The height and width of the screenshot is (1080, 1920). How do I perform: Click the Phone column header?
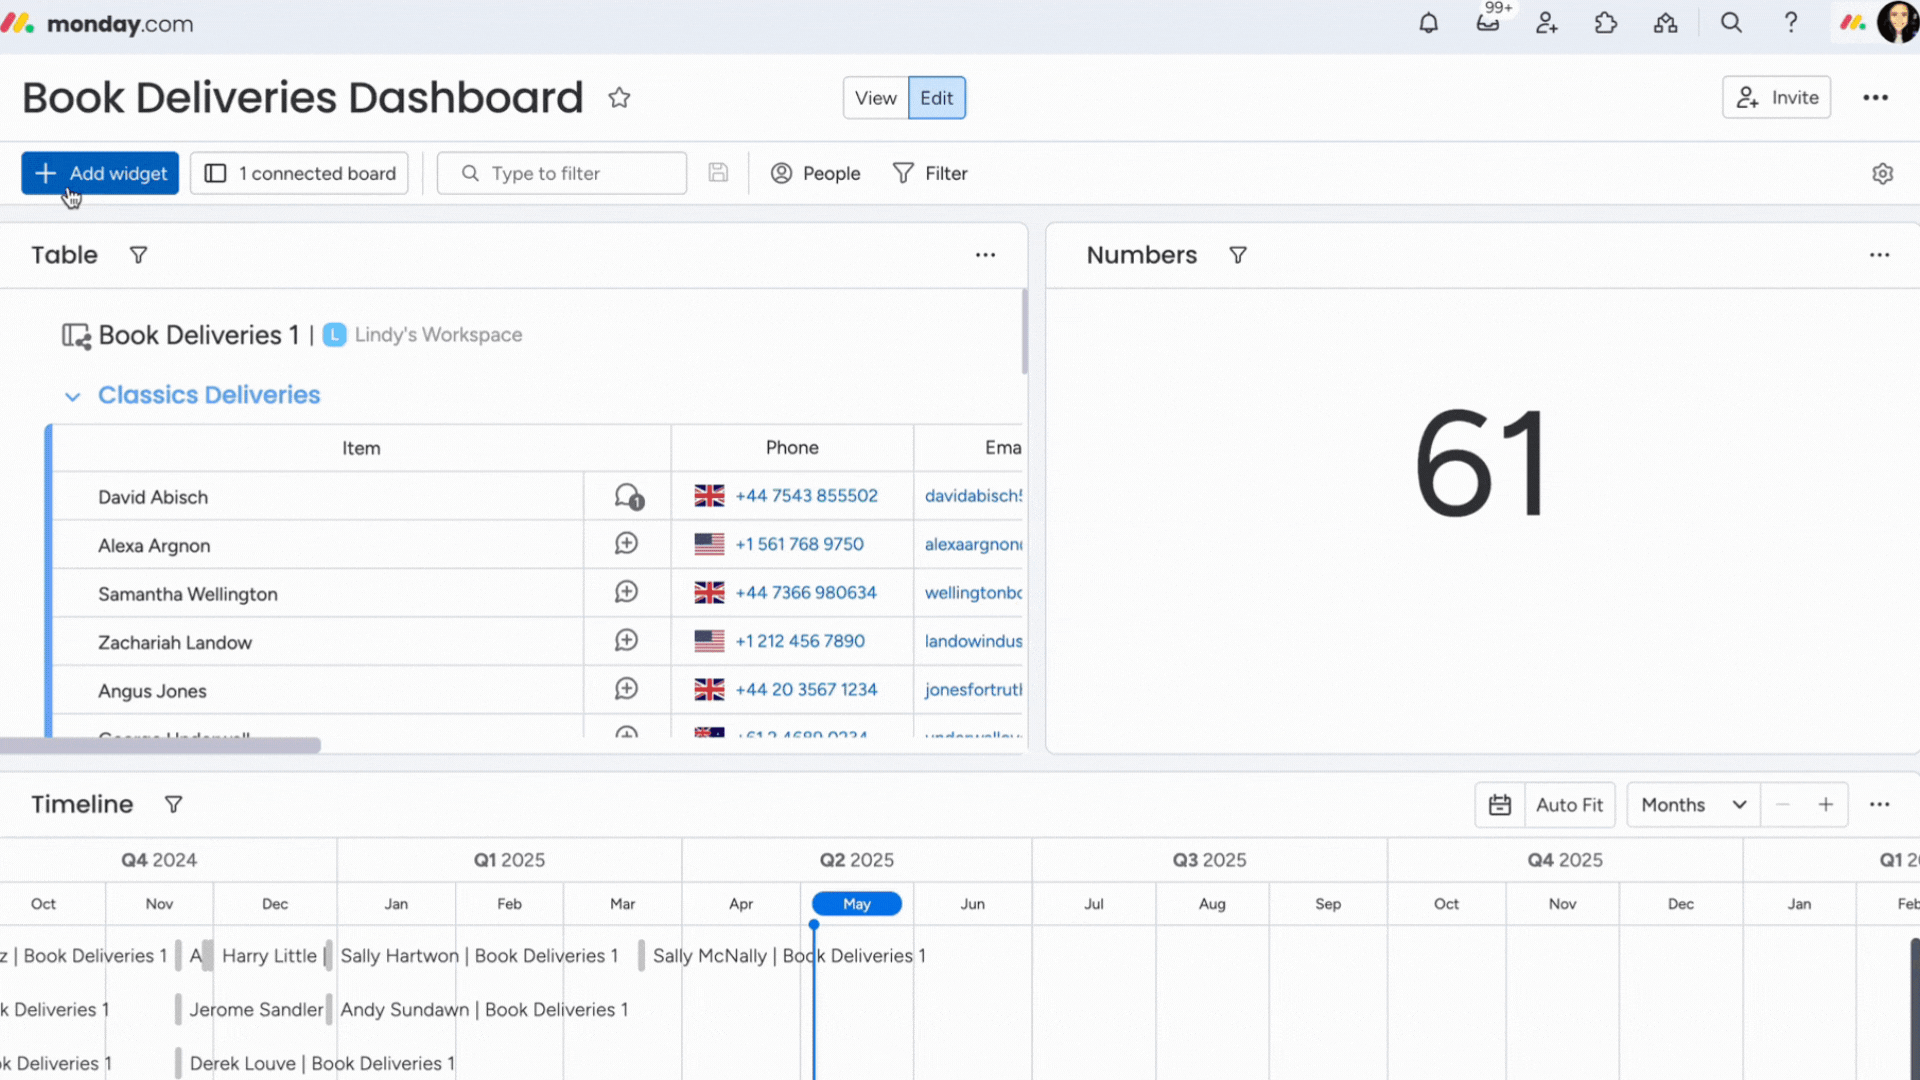pyautogui.click(x=792, y=448)
